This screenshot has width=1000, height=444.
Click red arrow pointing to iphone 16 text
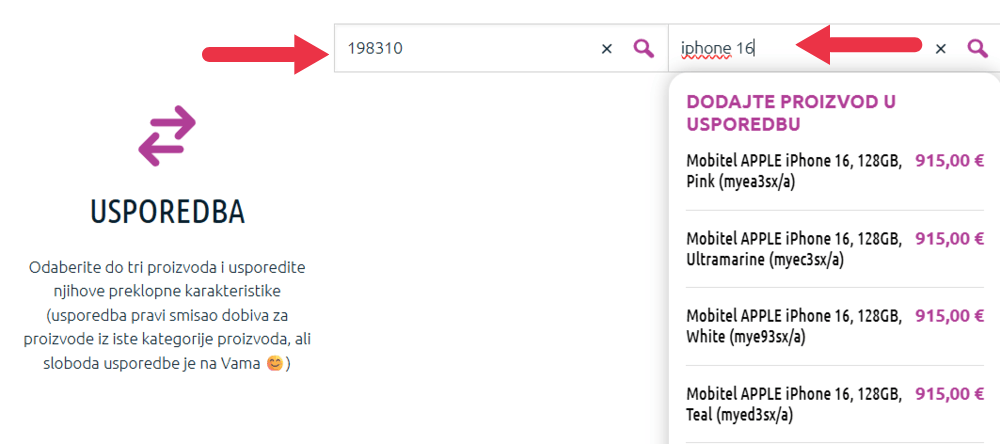865,45
